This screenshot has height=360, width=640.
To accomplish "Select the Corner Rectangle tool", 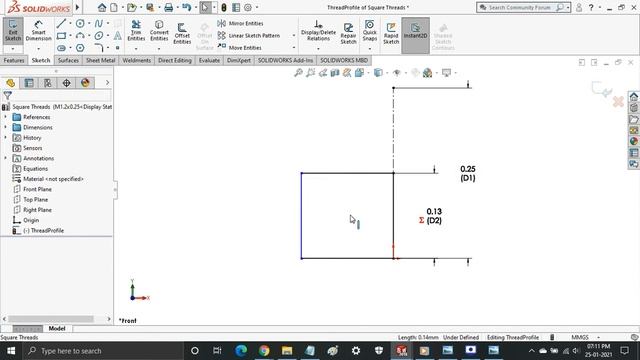I will pos(61,36).
